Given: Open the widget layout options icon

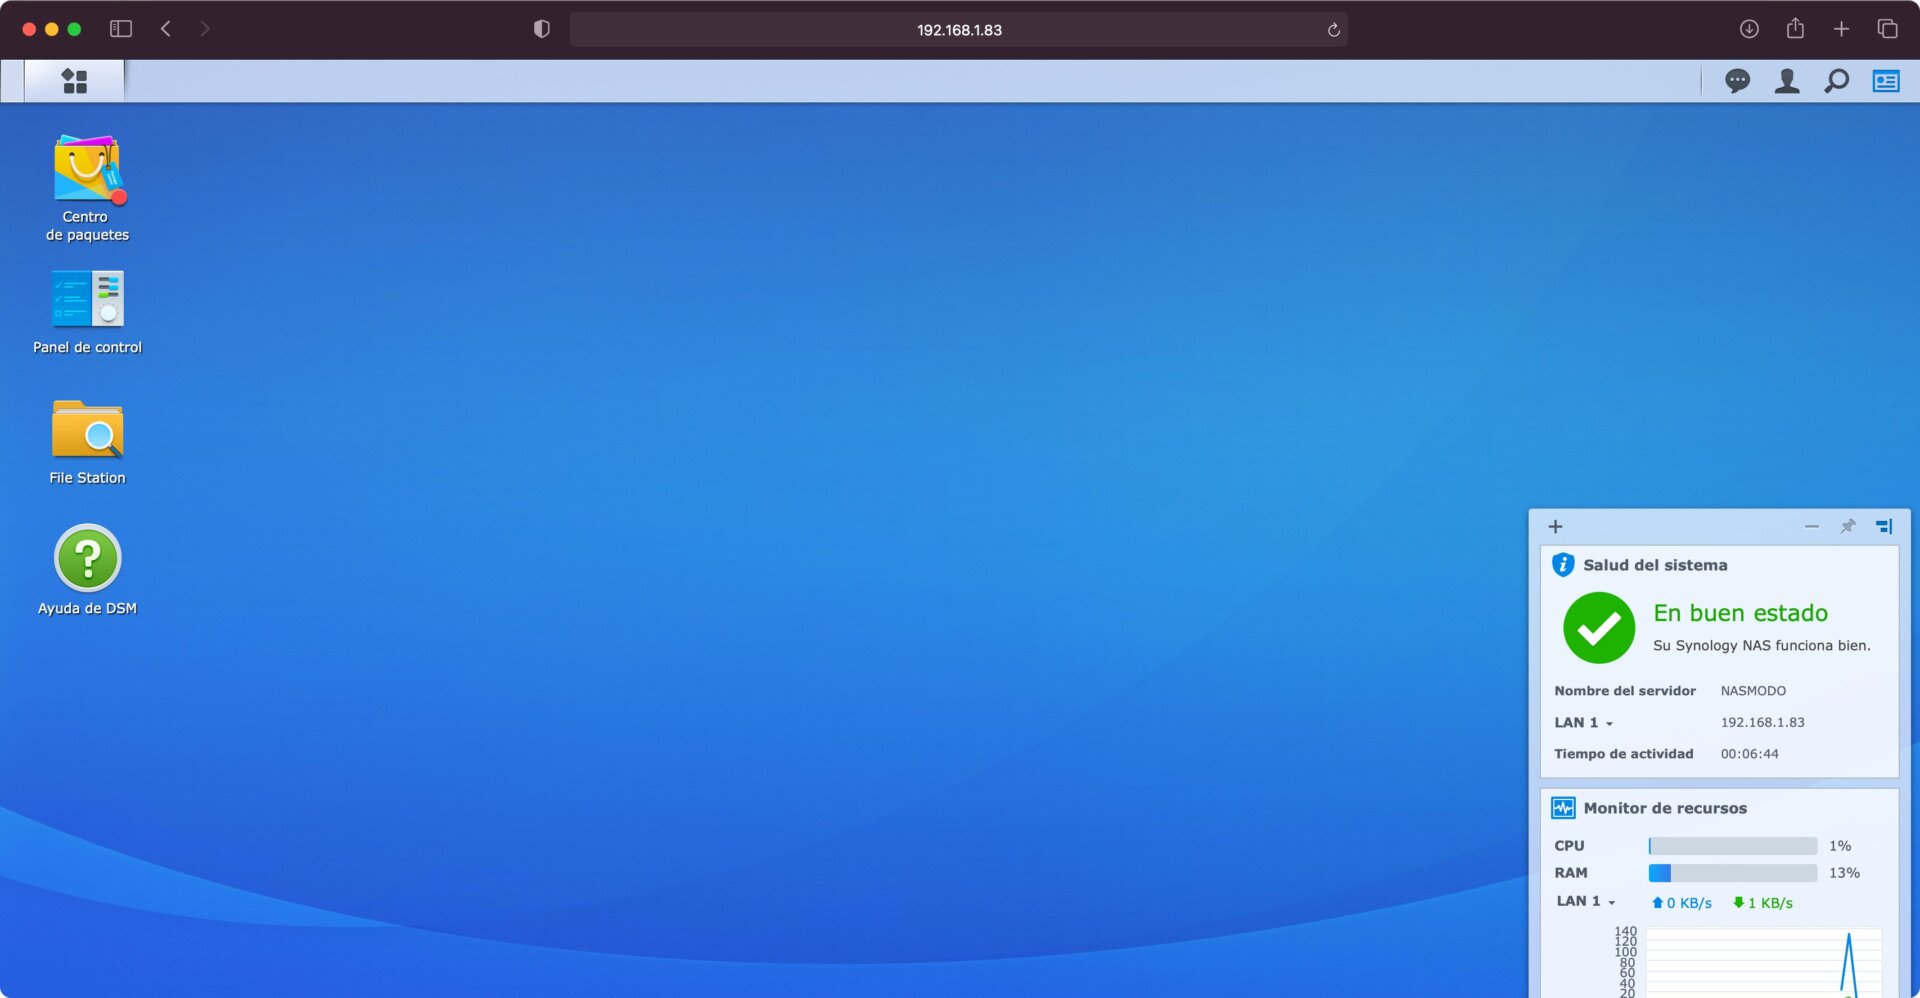Looking at the screenshot, I should pos(1884,526).
